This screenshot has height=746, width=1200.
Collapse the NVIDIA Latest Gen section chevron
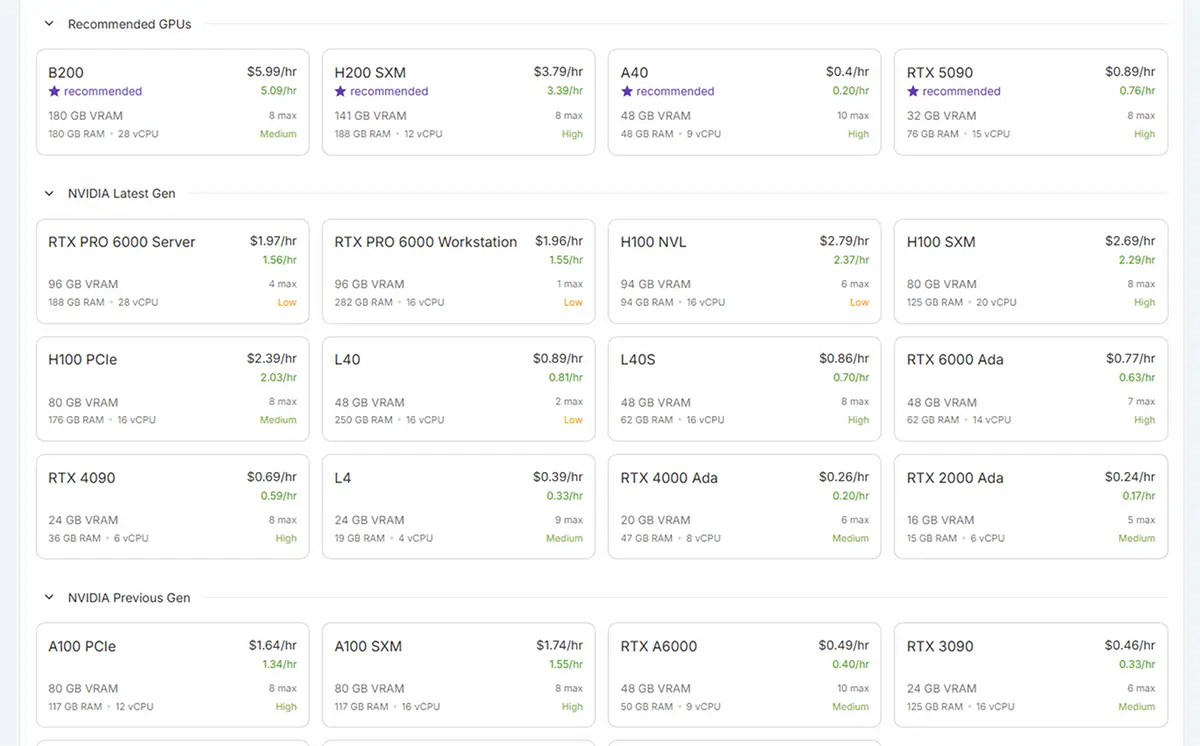(x=48, y=194)
